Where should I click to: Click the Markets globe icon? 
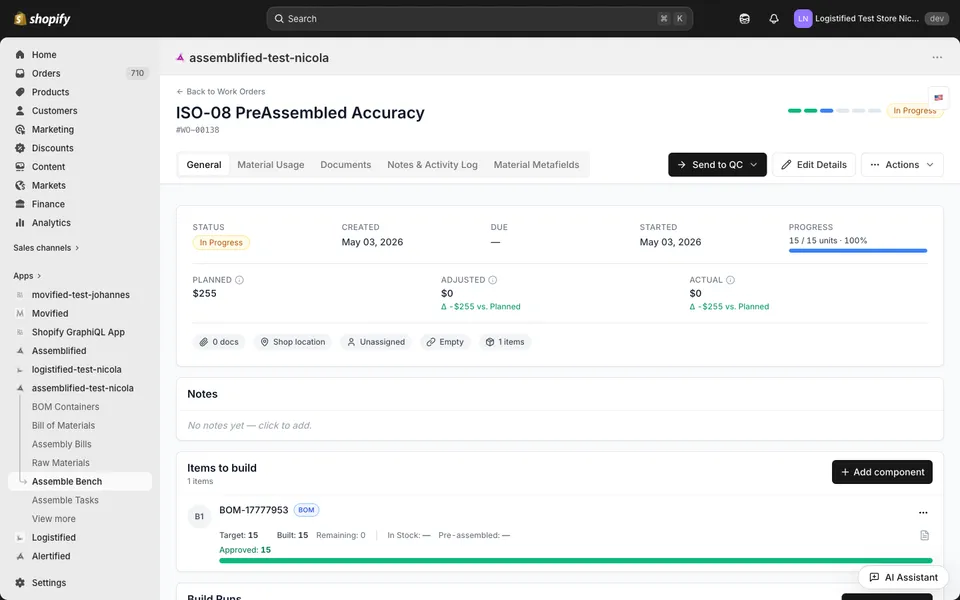point(20,186)
